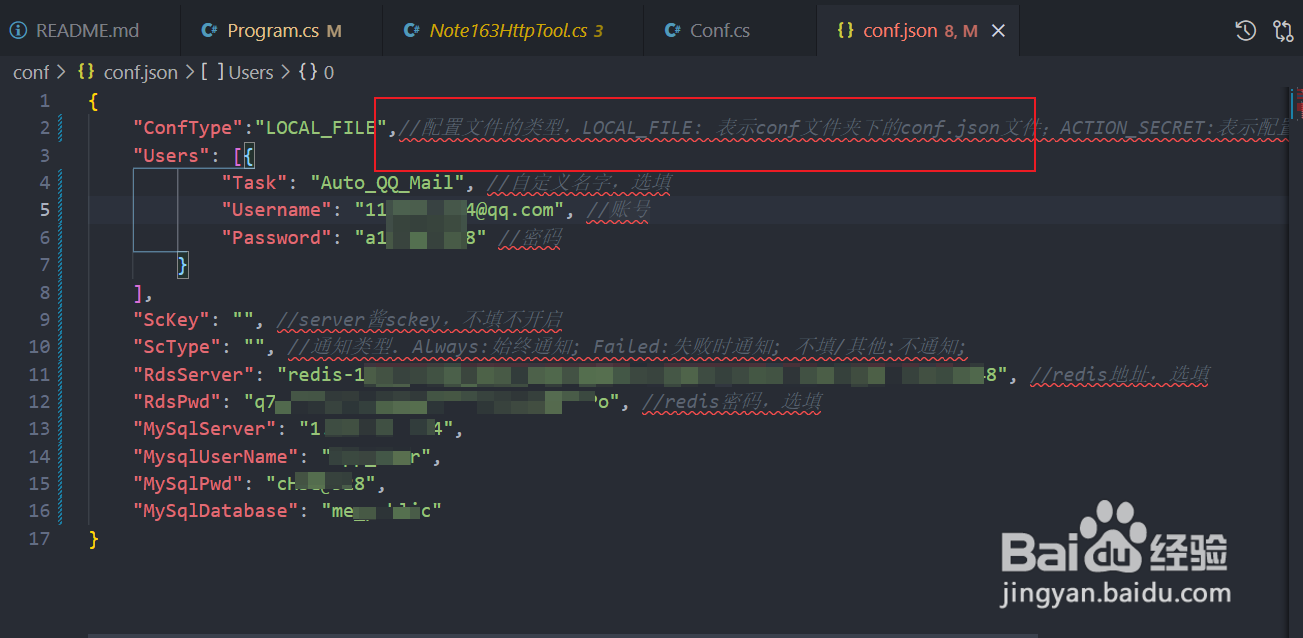Click the "LOCAL_FILE" value
The image size is (1303, 638).
[x=322, y=128]
